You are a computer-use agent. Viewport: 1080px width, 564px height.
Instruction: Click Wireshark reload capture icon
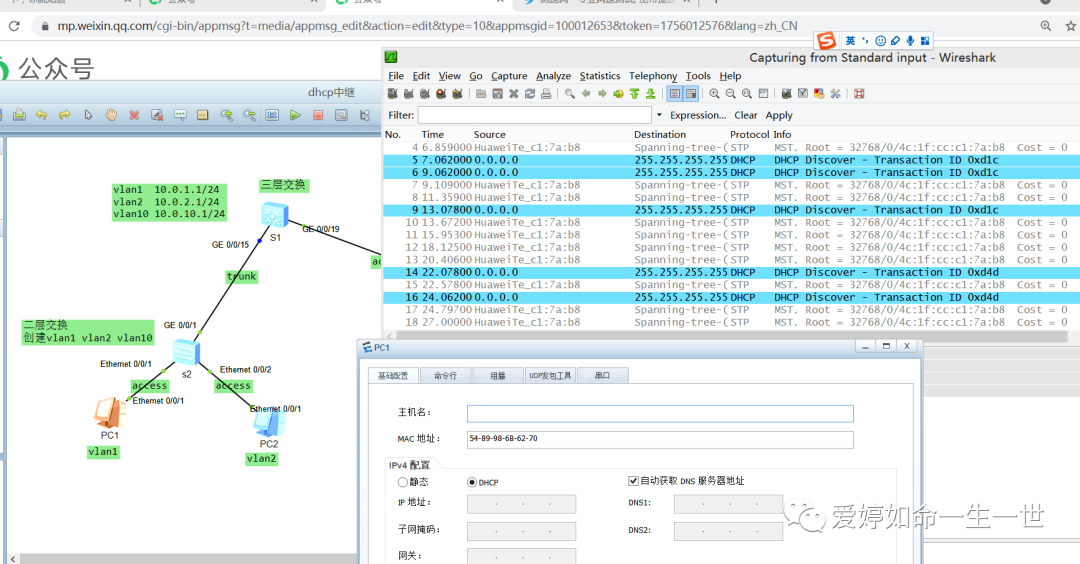click(530, 94)
